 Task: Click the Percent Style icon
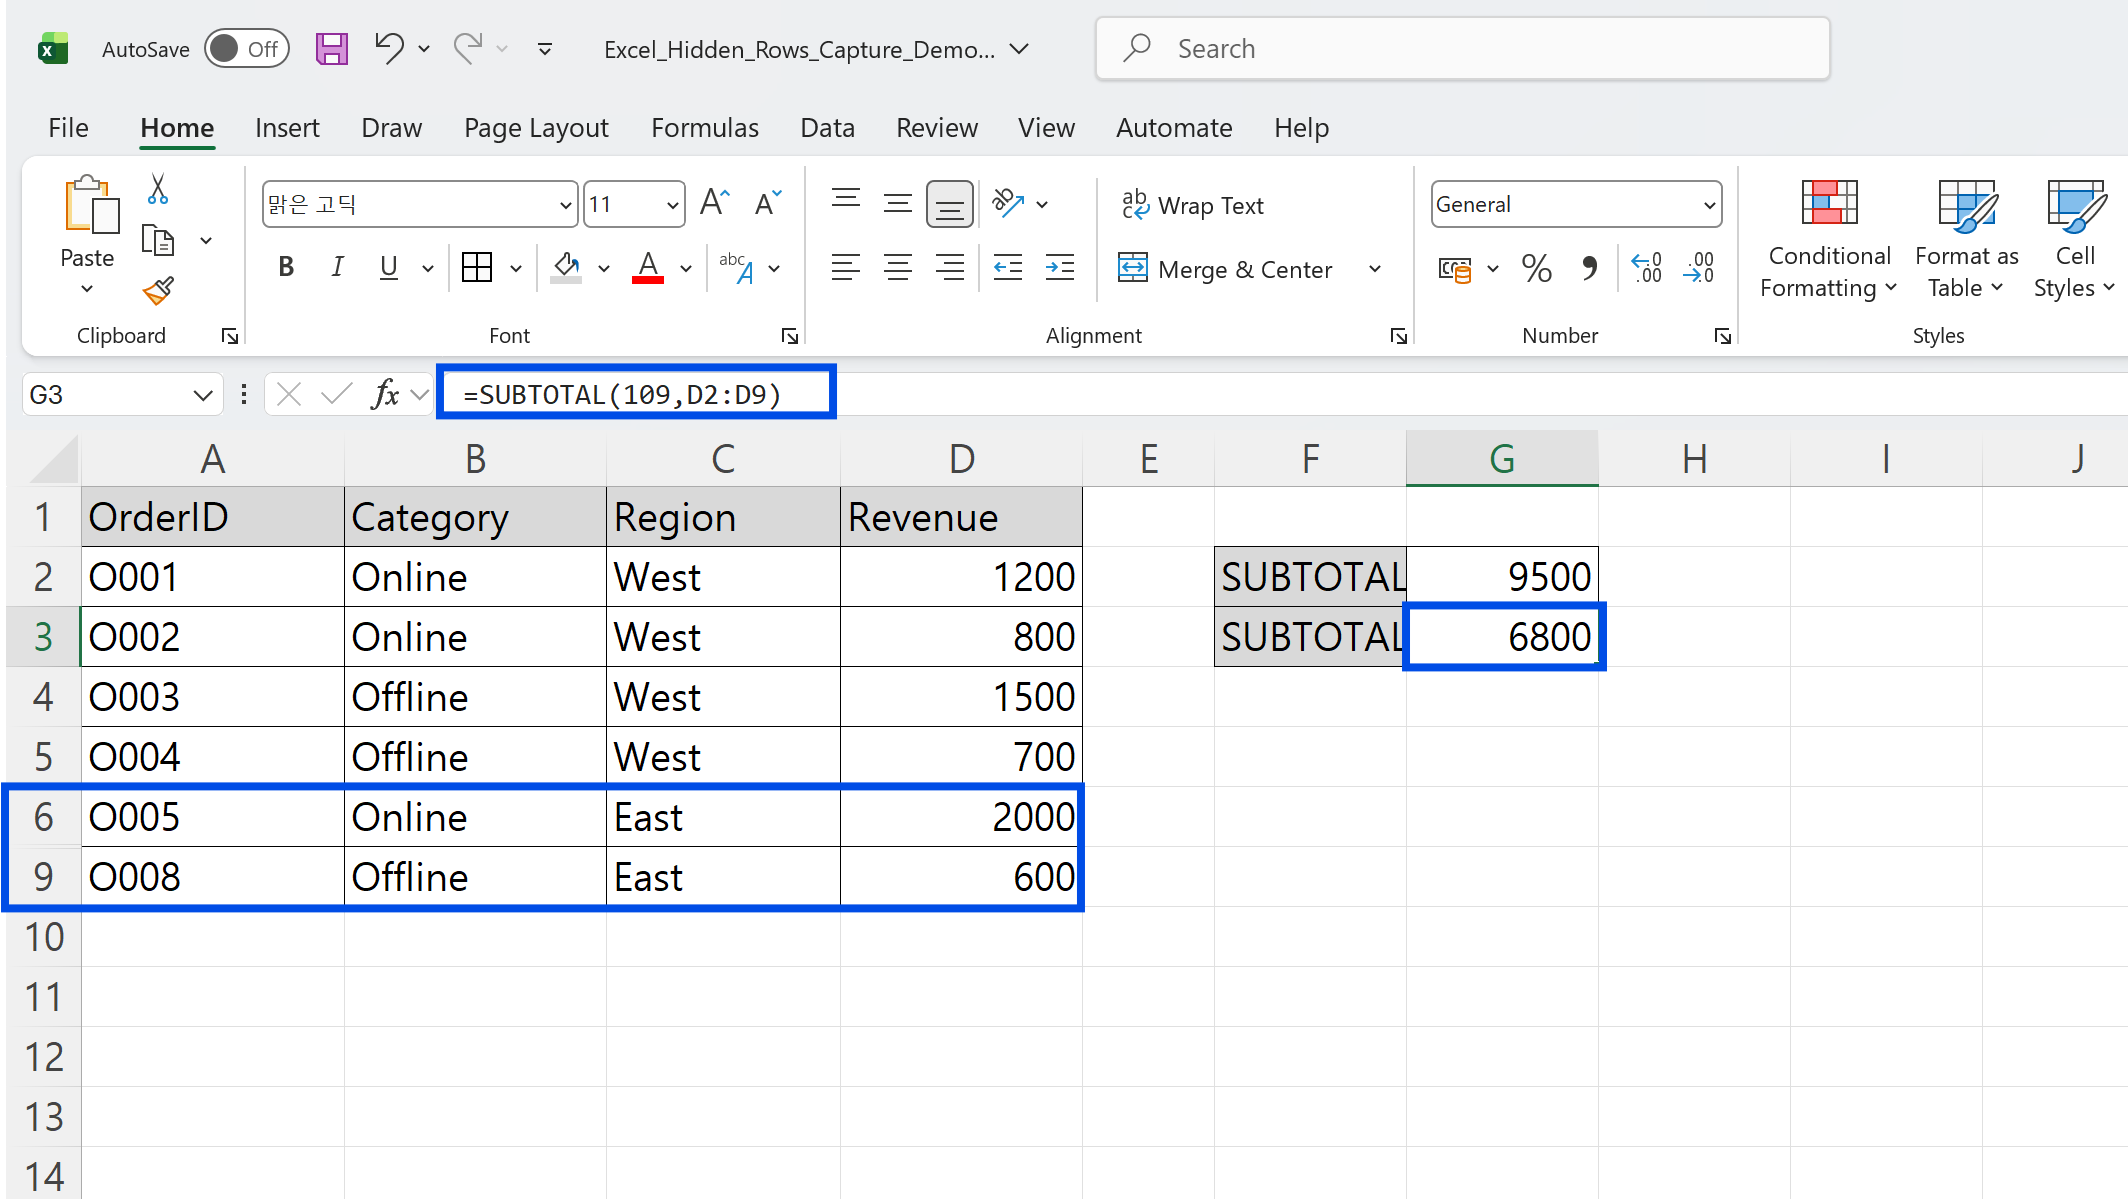click(1536, 268)
